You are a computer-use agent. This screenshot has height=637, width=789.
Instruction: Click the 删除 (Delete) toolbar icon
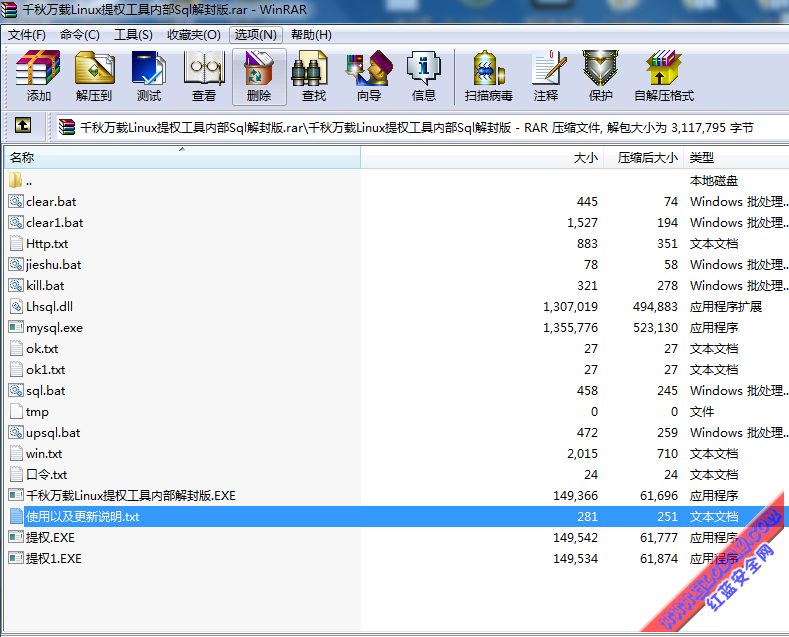coord(259,76)
